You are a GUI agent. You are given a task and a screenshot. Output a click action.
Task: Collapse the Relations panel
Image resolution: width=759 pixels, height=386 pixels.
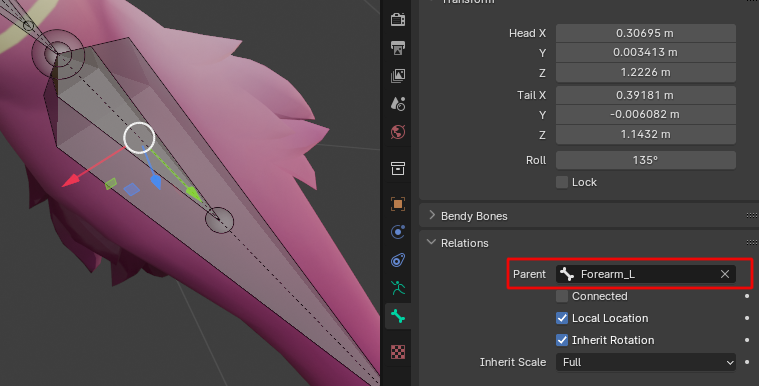[x=431, y=242]
